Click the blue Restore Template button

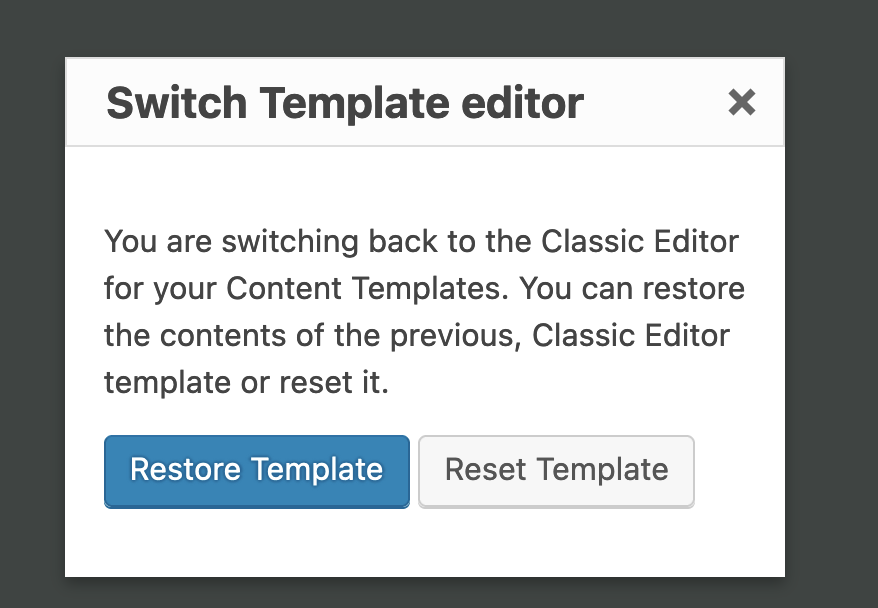(256, 471)
